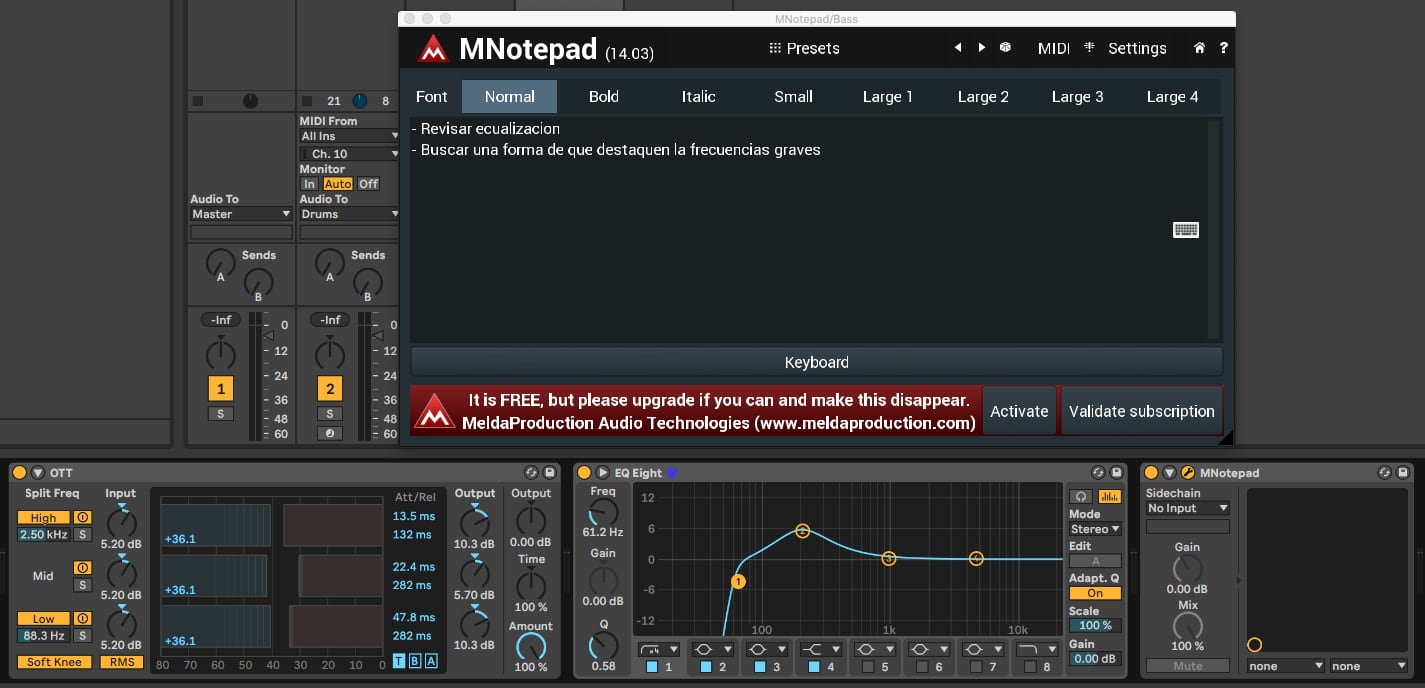Screen dimensions: 1425x688
Task: Click the Mute button on the MNotepad device
Action: point(1187,666)
